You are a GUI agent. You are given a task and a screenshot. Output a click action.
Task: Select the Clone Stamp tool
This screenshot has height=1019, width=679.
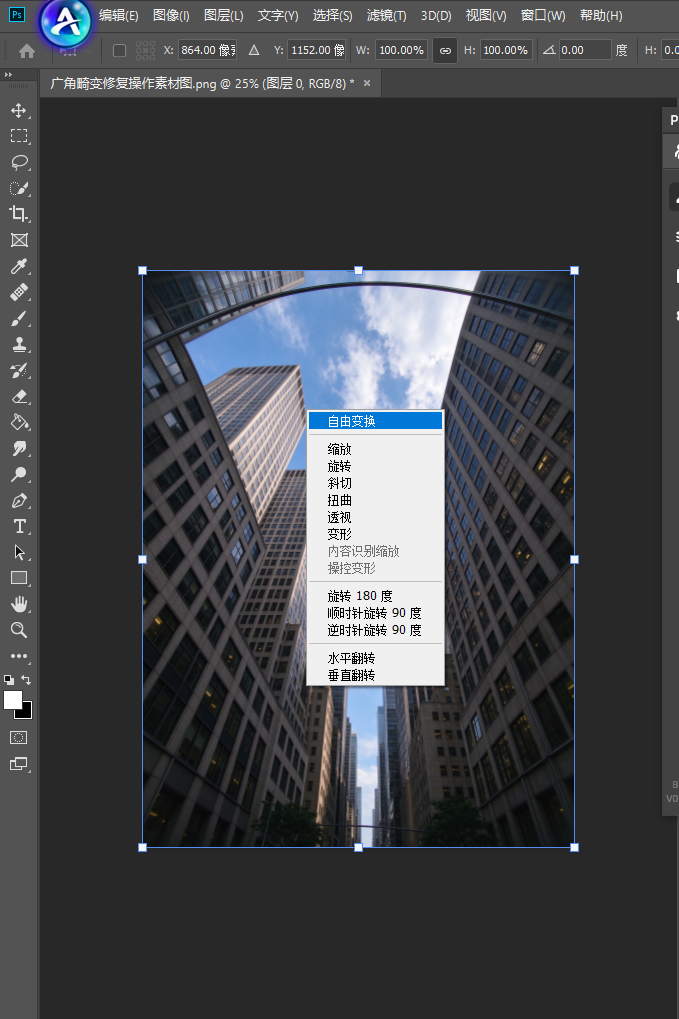pyautogui.click(x=19, y=344)
